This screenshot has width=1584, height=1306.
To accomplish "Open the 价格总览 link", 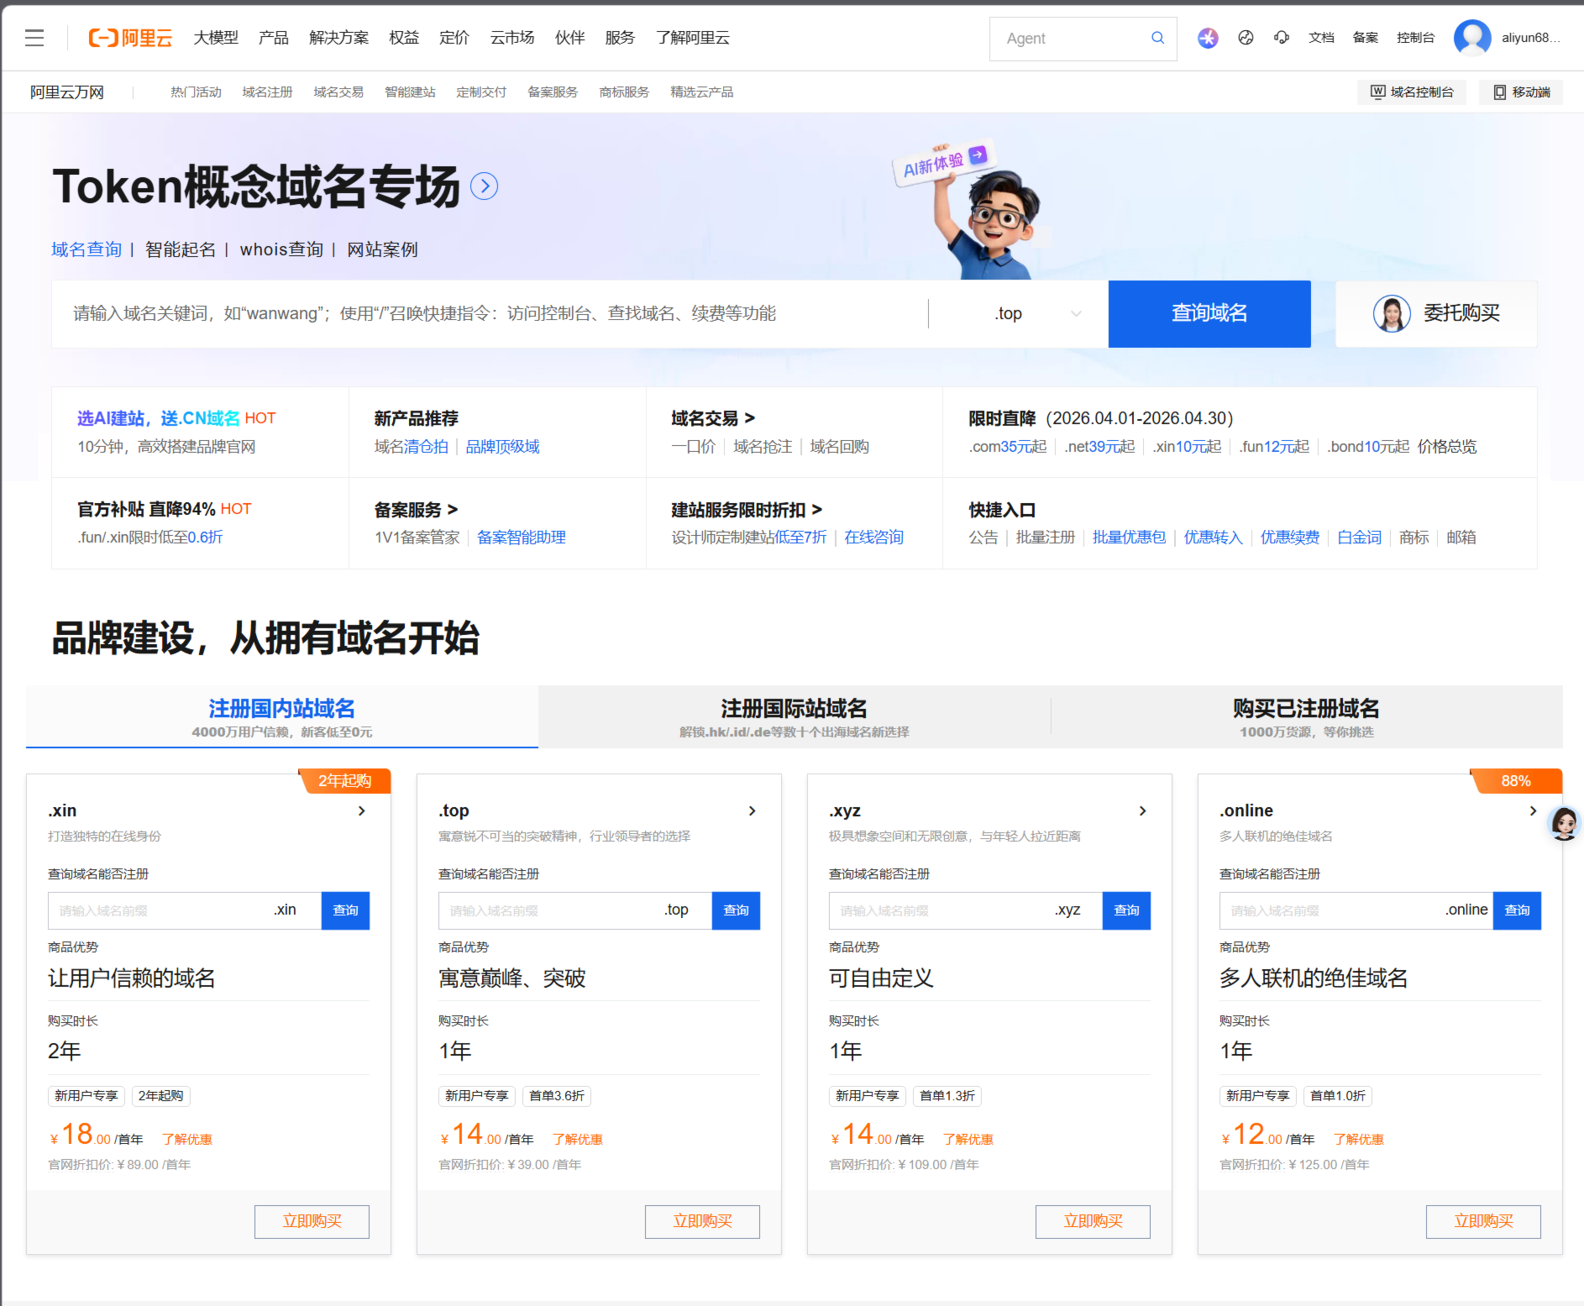I will tap(1447, 447).
